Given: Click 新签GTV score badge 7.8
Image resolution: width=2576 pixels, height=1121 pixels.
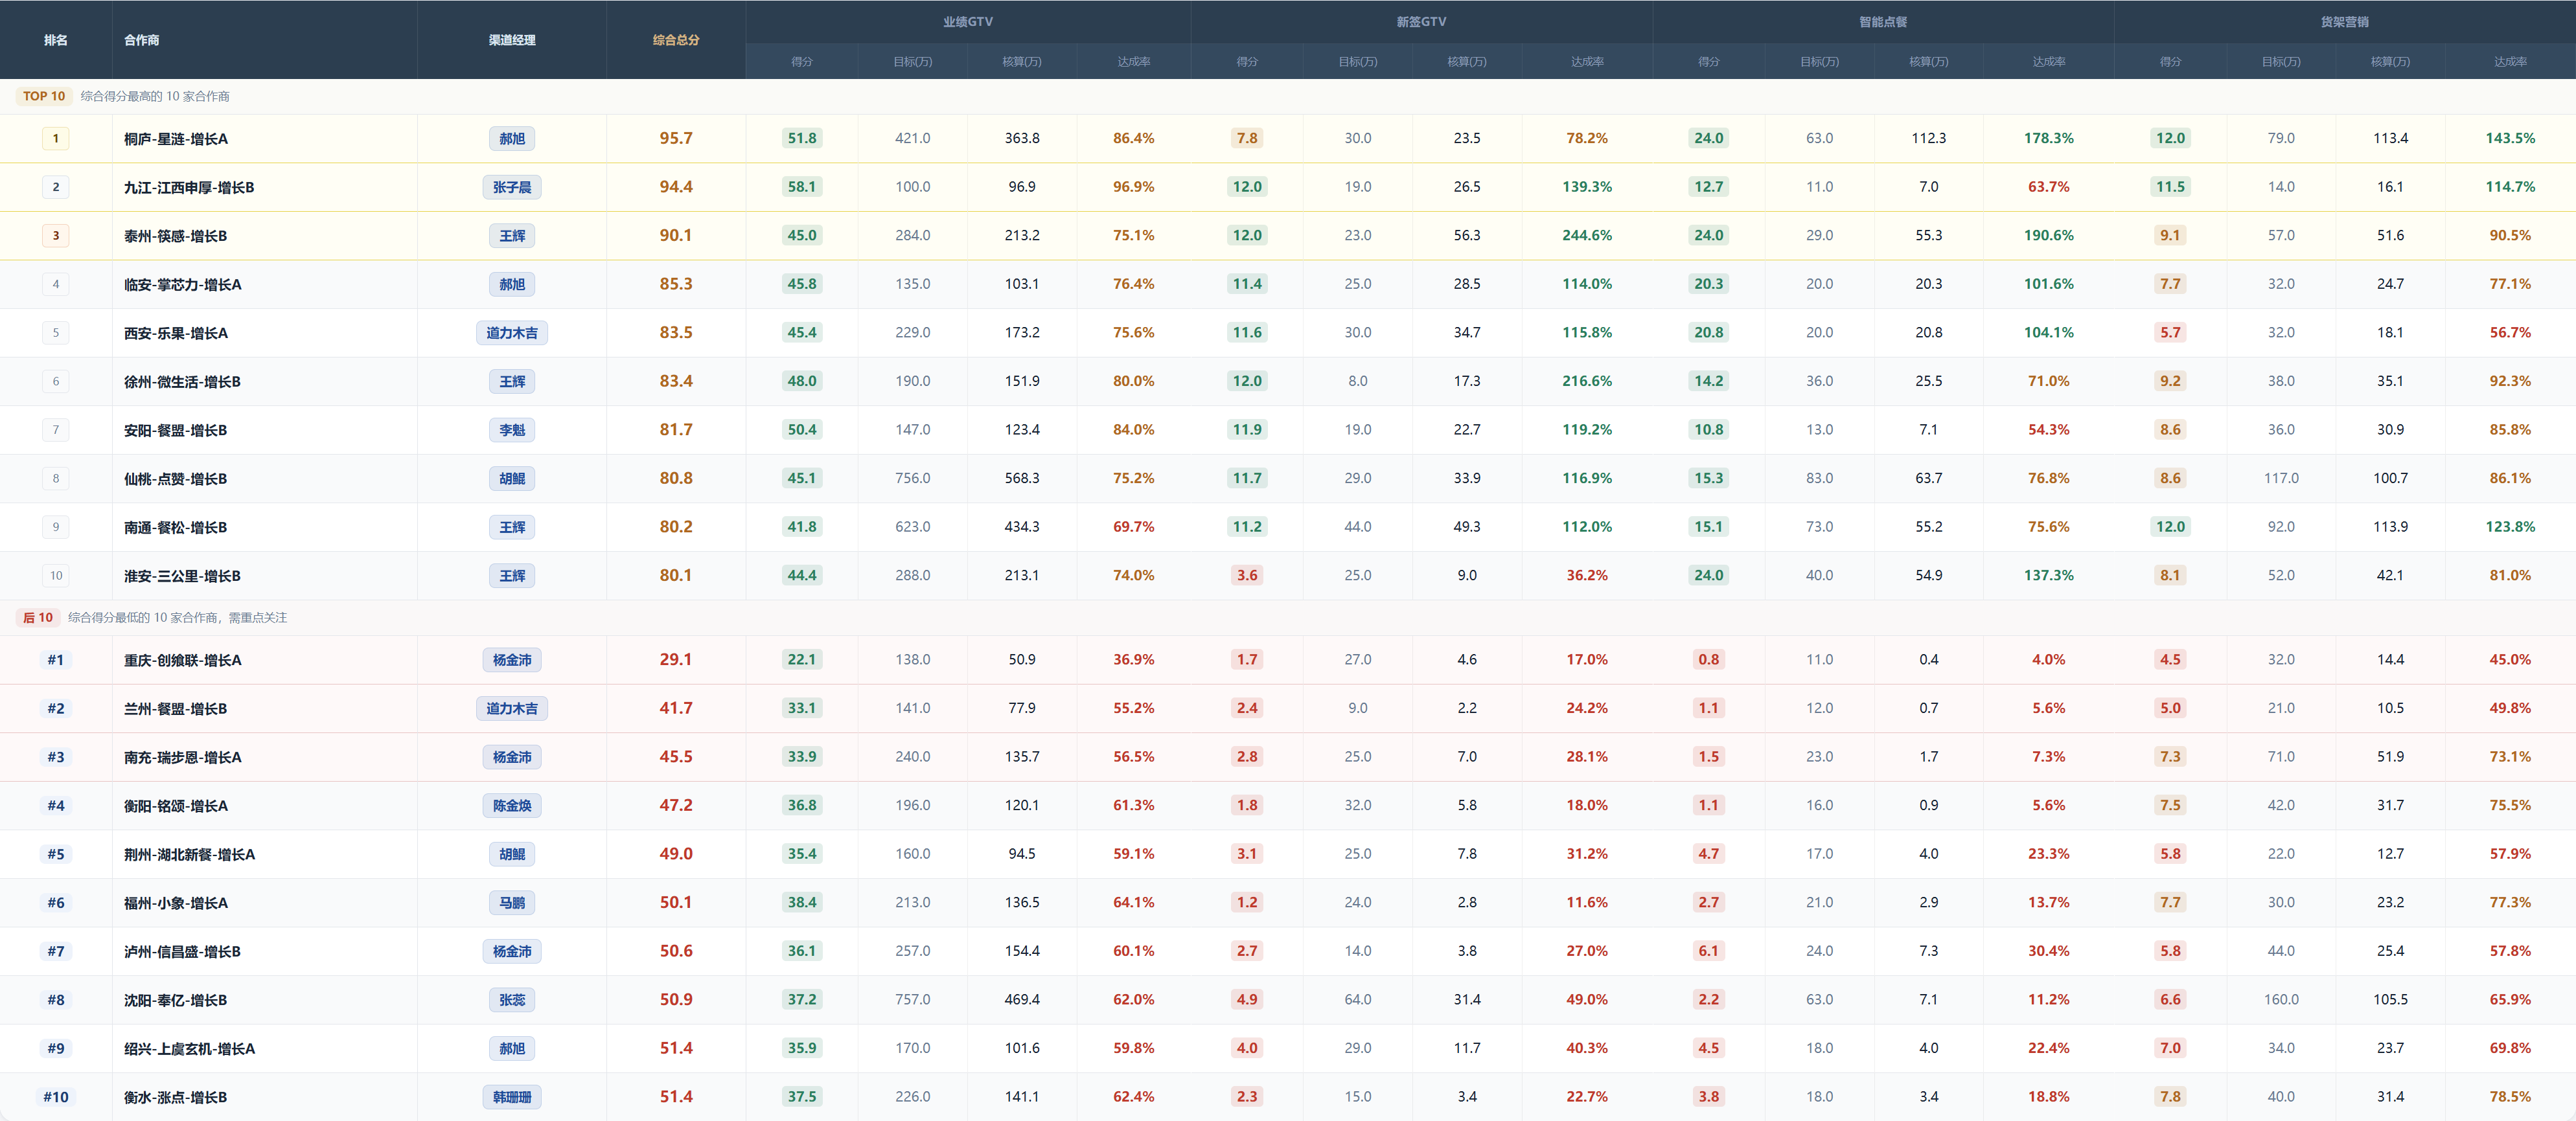Looking at the screenshot, I should click(x=1247, y=138).
